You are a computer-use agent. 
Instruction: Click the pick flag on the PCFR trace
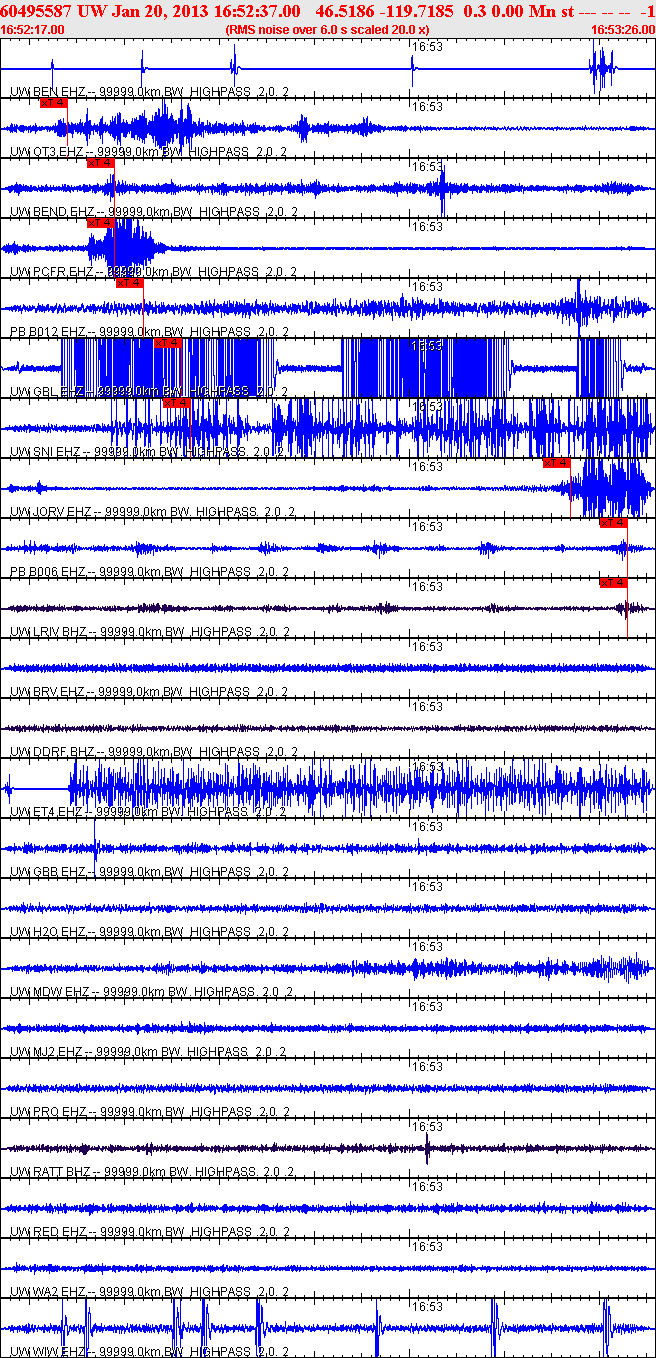point(101,223)
